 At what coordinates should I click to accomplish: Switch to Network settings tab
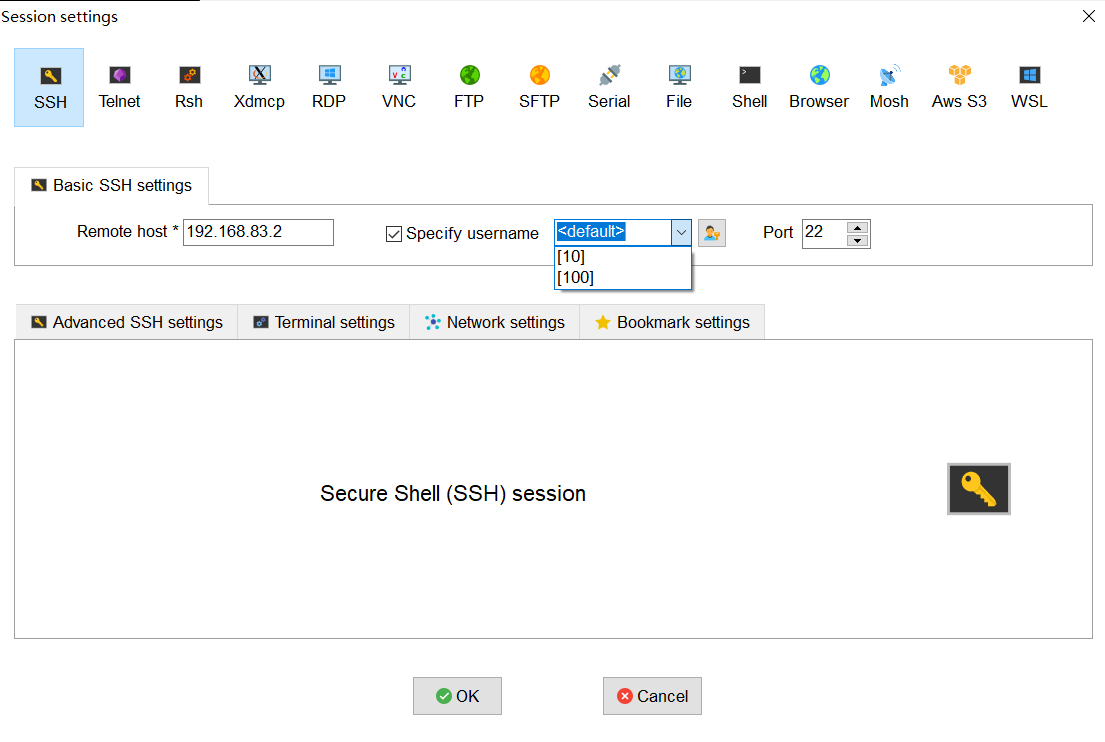[495, 322]
